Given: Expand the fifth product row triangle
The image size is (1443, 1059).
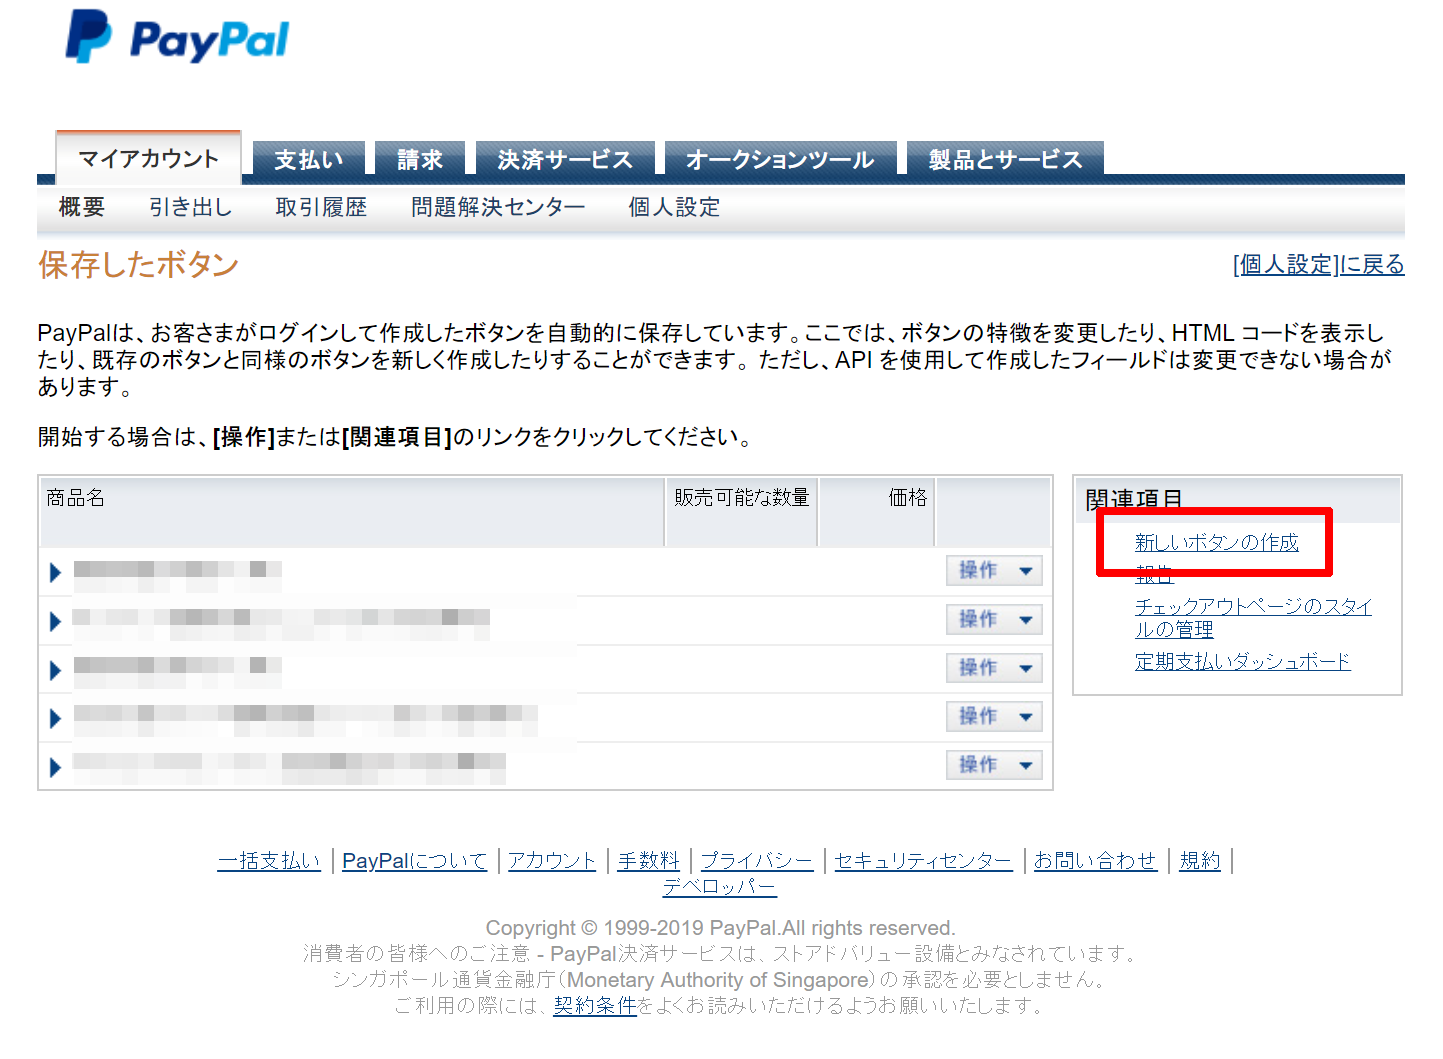Looking at the screenshot, I should (55, 767).
